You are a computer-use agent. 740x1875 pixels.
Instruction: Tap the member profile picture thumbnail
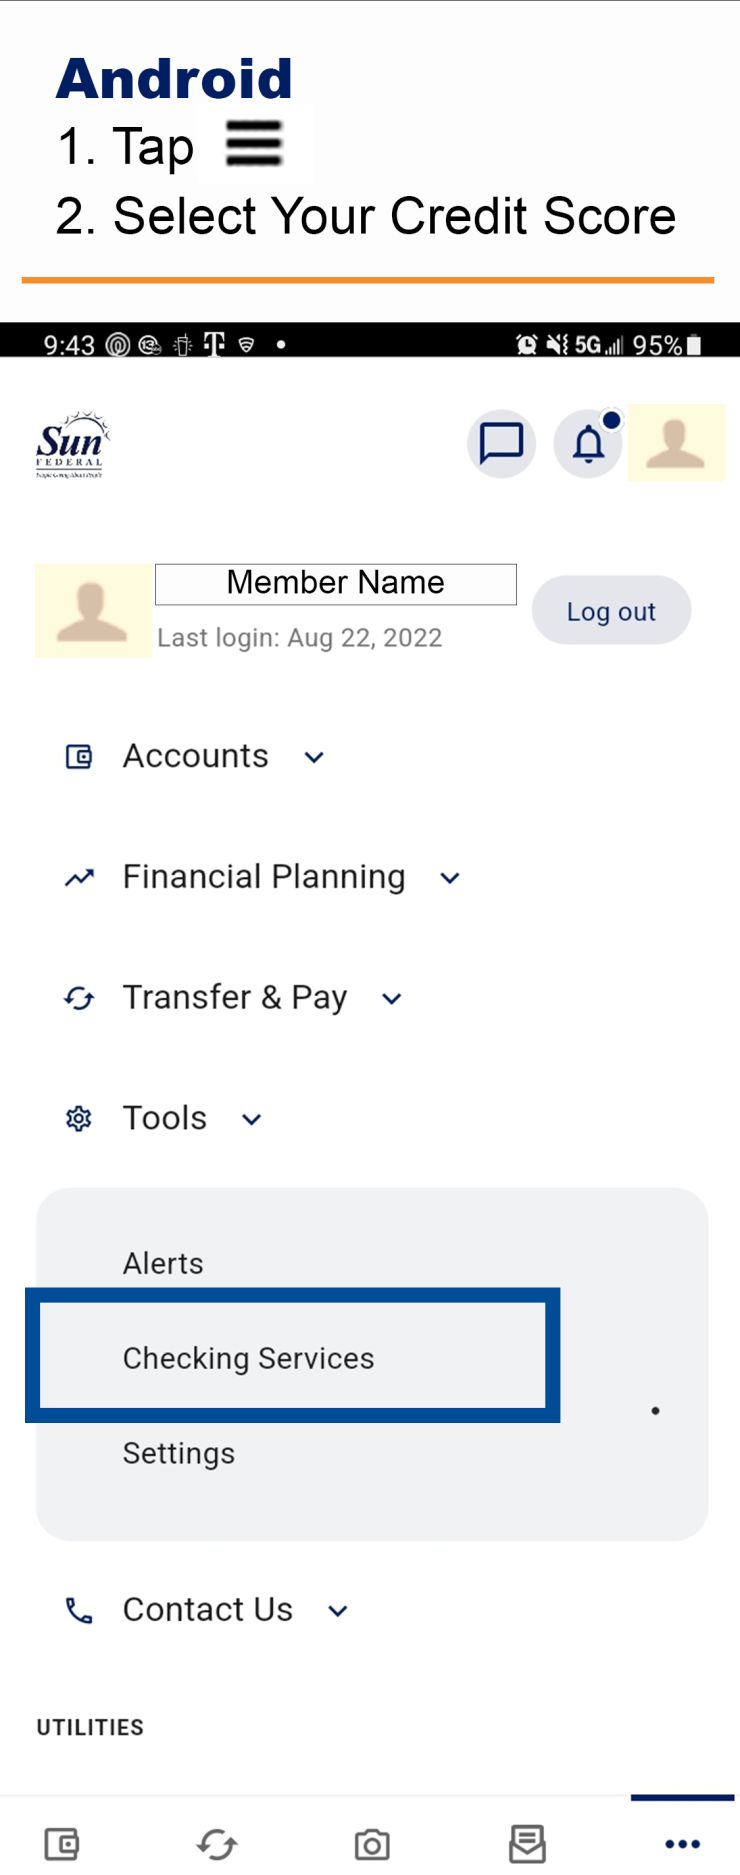click(93, 610)
